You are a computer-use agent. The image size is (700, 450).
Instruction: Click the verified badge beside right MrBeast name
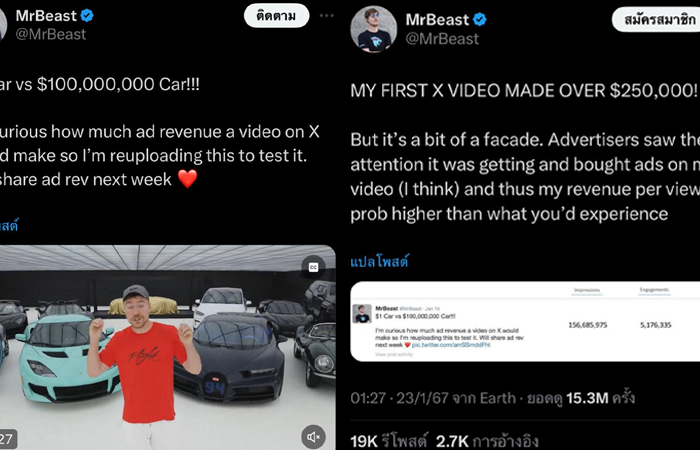pyautogui.click(x=480, y=20)
